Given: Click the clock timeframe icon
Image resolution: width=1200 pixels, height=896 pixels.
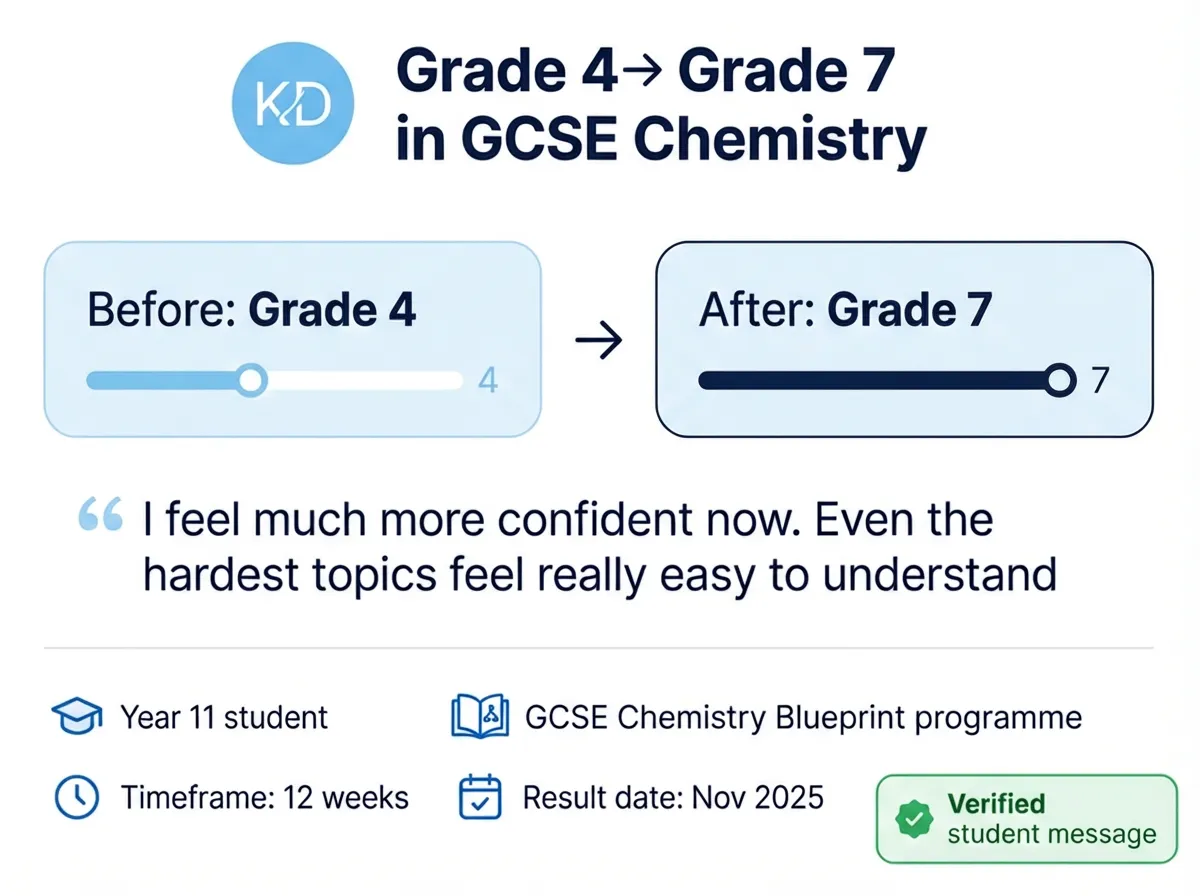Looking at the screenshot, I should [x=75, y=797].
